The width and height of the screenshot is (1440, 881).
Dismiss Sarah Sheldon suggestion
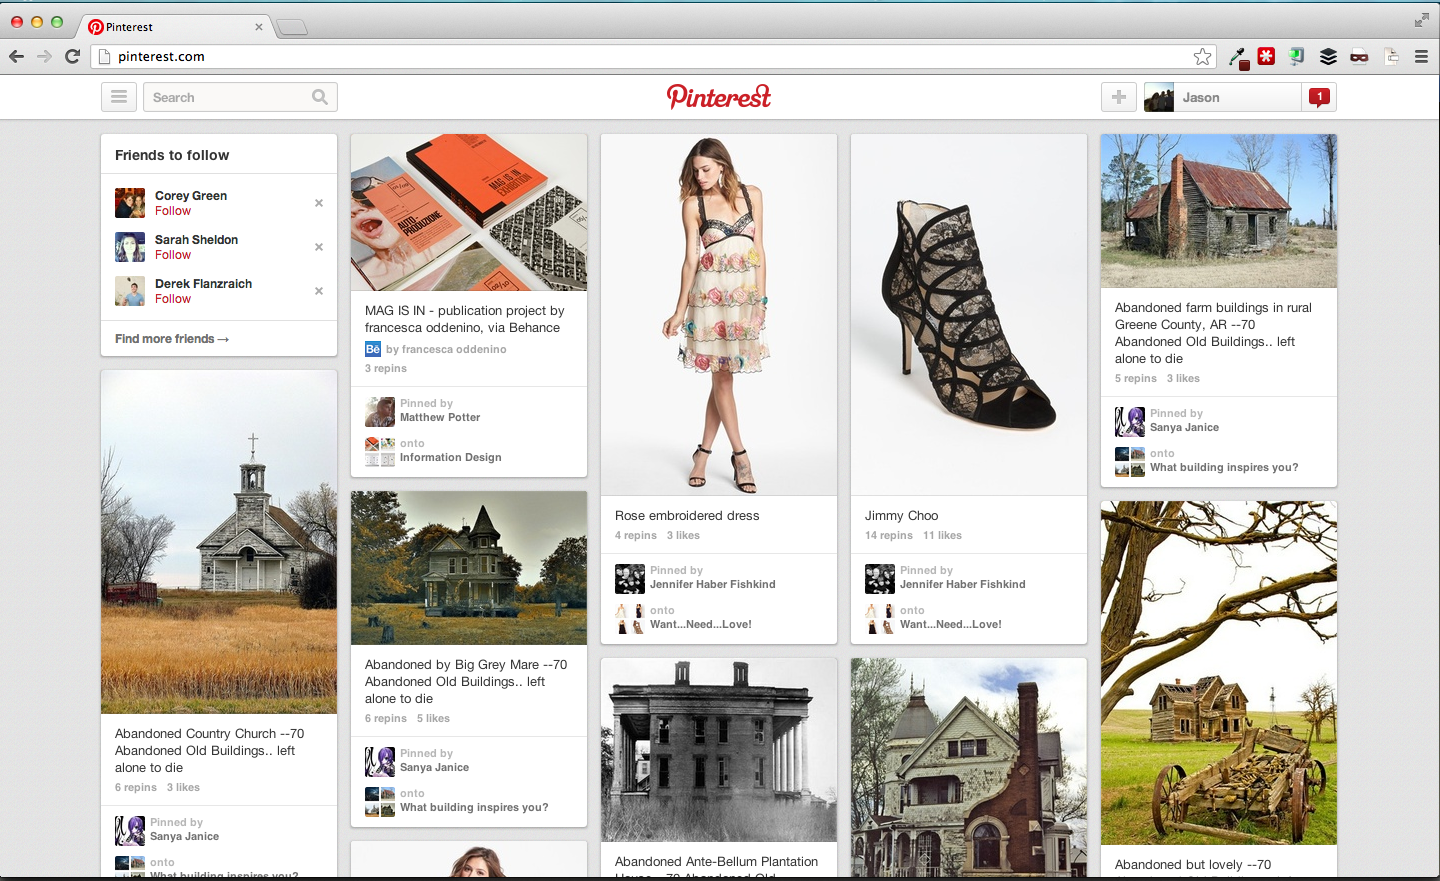tap(319, 247)
